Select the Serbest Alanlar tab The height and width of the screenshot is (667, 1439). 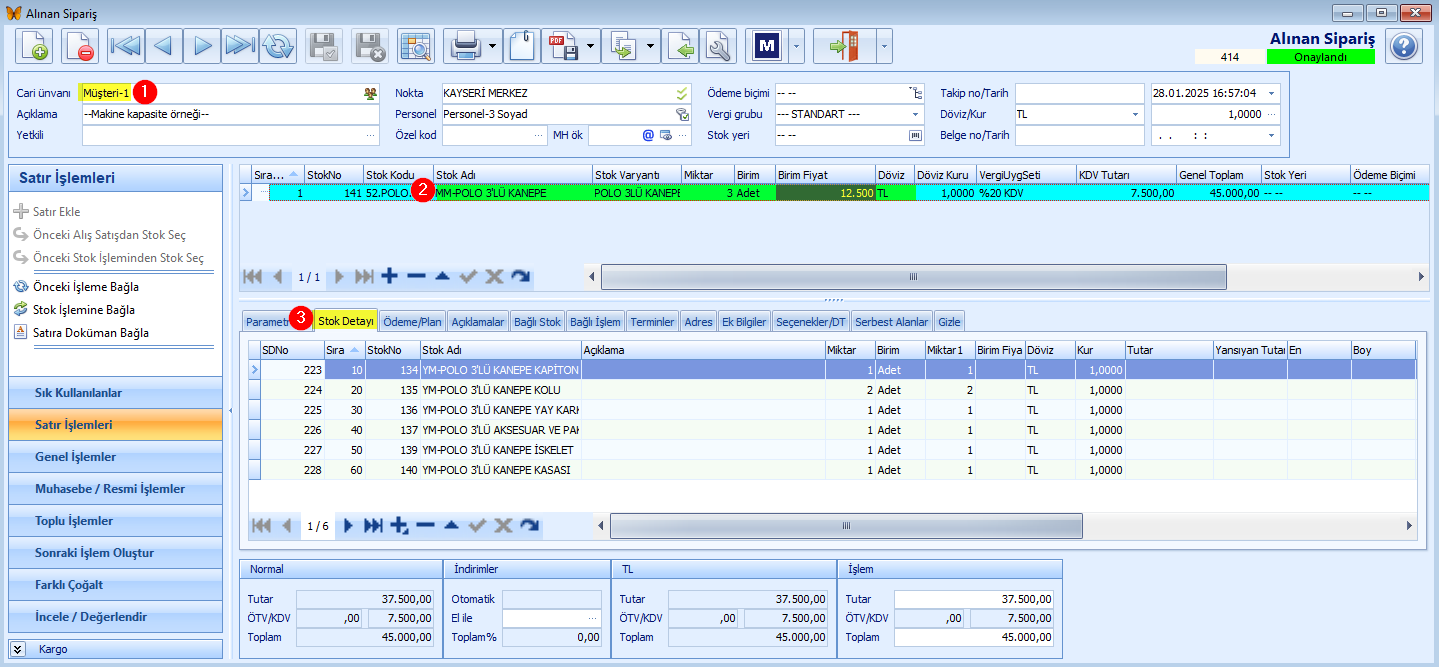click(x=892, y=322)
